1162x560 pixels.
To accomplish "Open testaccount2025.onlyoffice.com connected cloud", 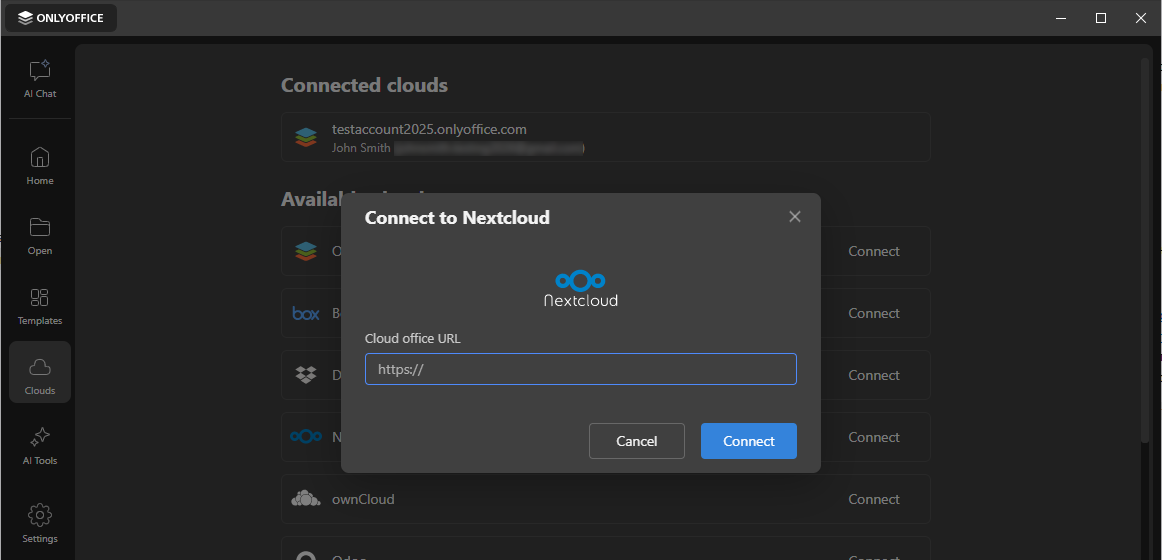I will click(605, 137).
